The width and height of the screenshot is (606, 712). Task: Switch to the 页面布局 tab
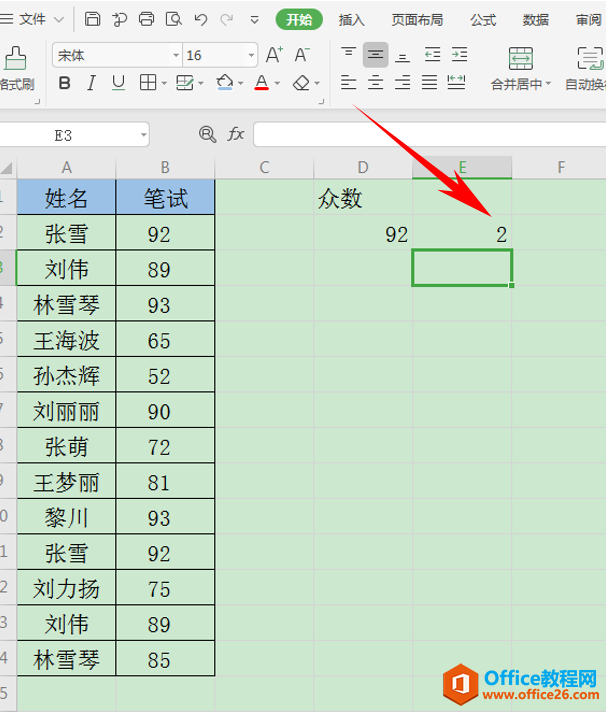click(417, 20)
